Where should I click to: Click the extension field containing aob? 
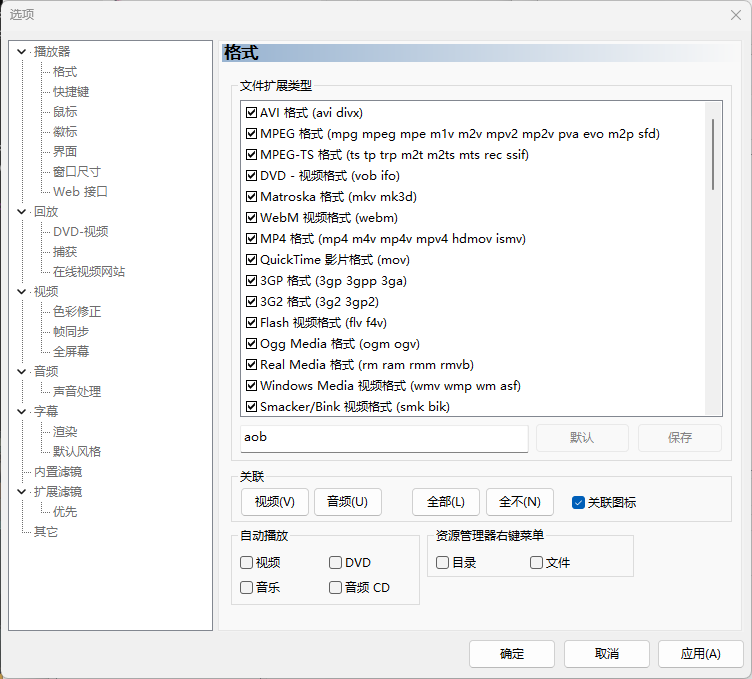click(x=384, y=438)
